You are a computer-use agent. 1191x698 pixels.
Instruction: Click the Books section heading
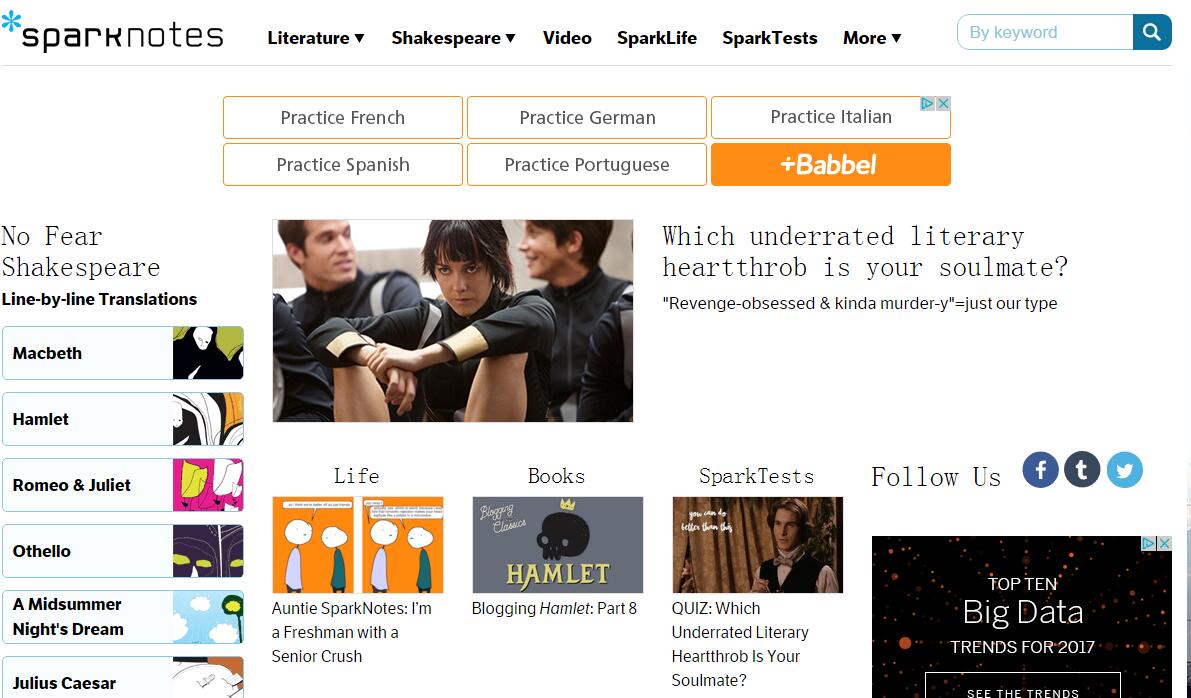557,476
